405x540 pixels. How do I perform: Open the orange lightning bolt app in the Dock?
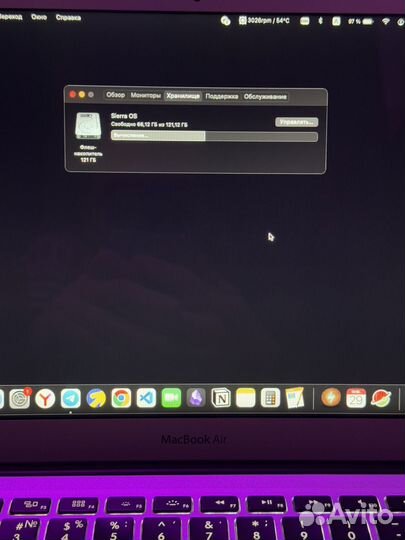coord(331,397)
